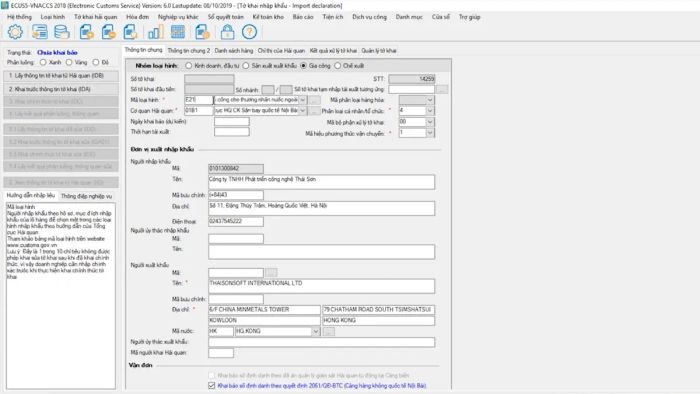700x394 pixels.
Task: Switch to Quản lý tờ khai tab
Action: 379,51
